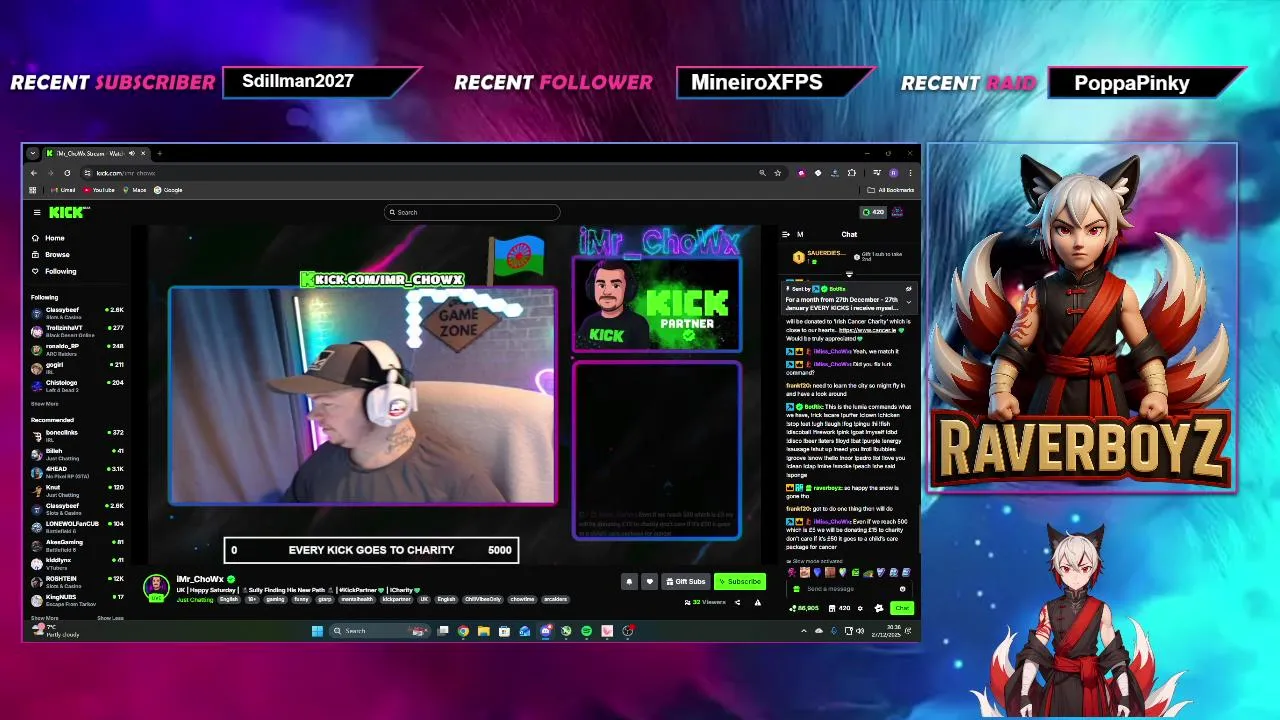Open Task View on the taskbar
The width and height of the screenshot is (1280, 720).
tap(443, 630)
